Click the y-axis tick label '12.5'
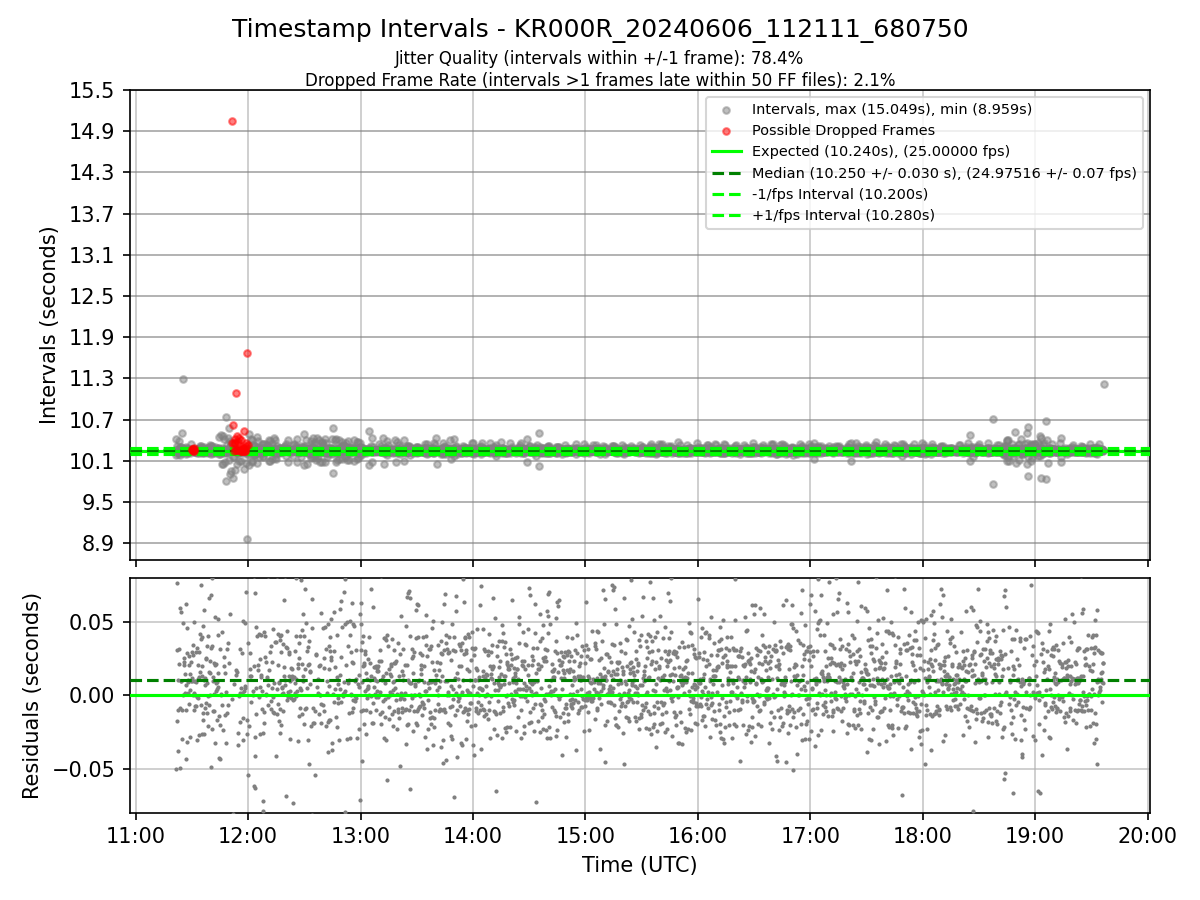This screenshot has height=900, width=1200. click(x=93, y=296)
